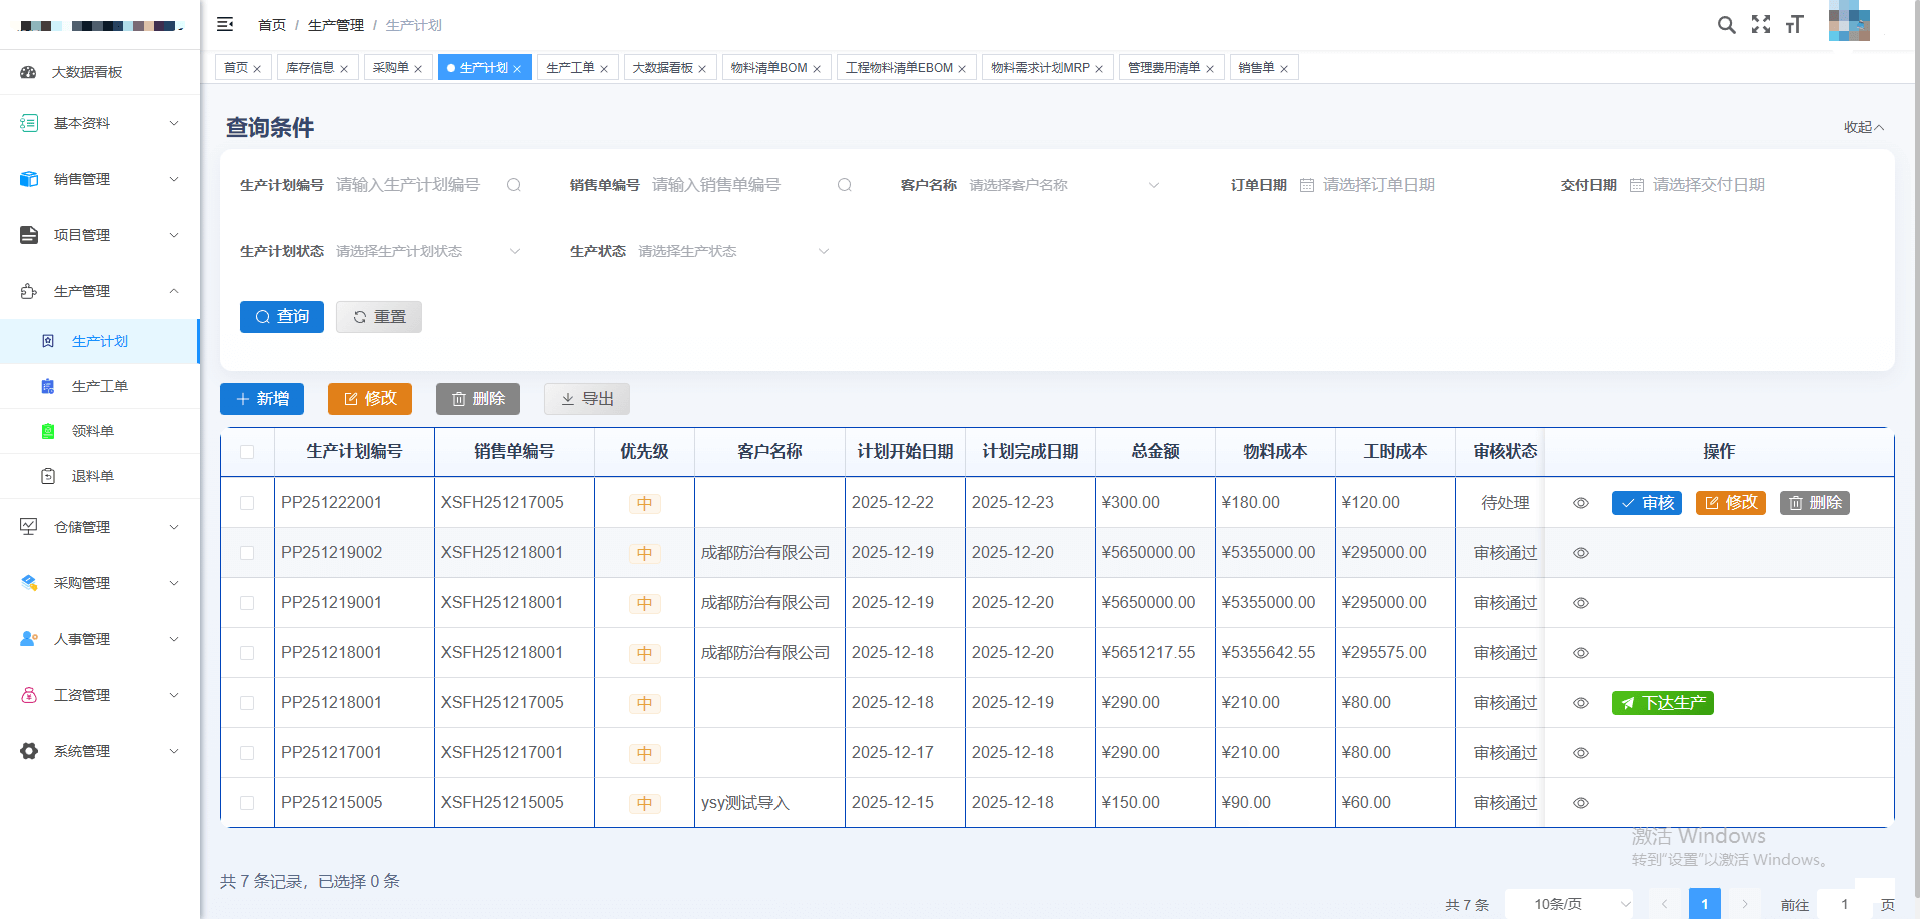Viewport: 1920px width, 919px height.
Task: Open 生产工单 in the sidebar menu
Action: pyautogui.click(x=100, y=386)
